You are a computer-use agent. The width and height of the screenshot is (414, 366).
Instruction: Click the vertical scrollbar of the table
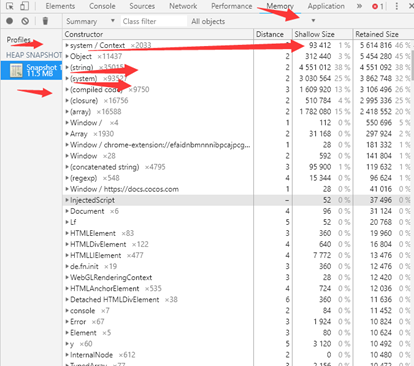(x=413, y=65)
